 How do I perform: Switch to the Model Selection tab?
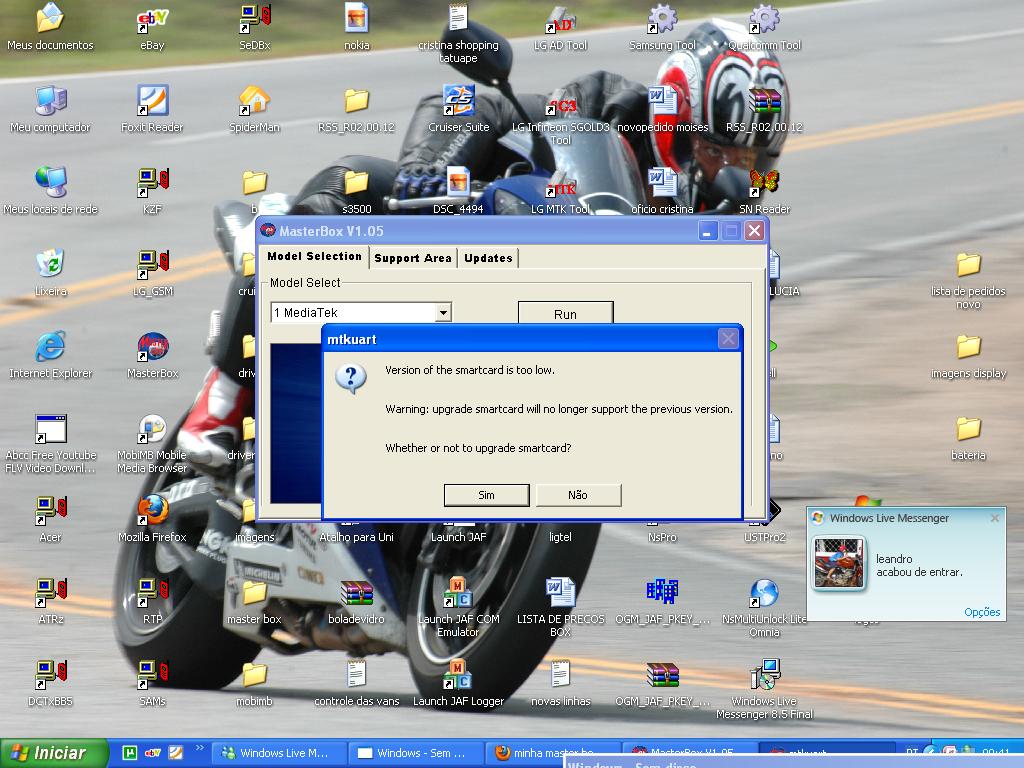click(314, 256)
